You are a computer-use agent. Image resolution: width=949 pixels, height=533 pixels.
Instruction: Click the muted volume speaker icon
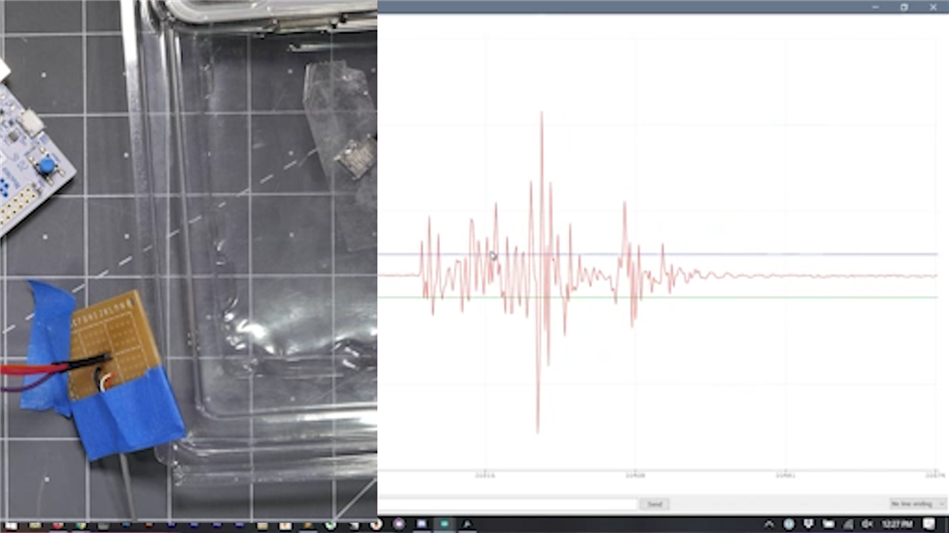pos(867,524)
